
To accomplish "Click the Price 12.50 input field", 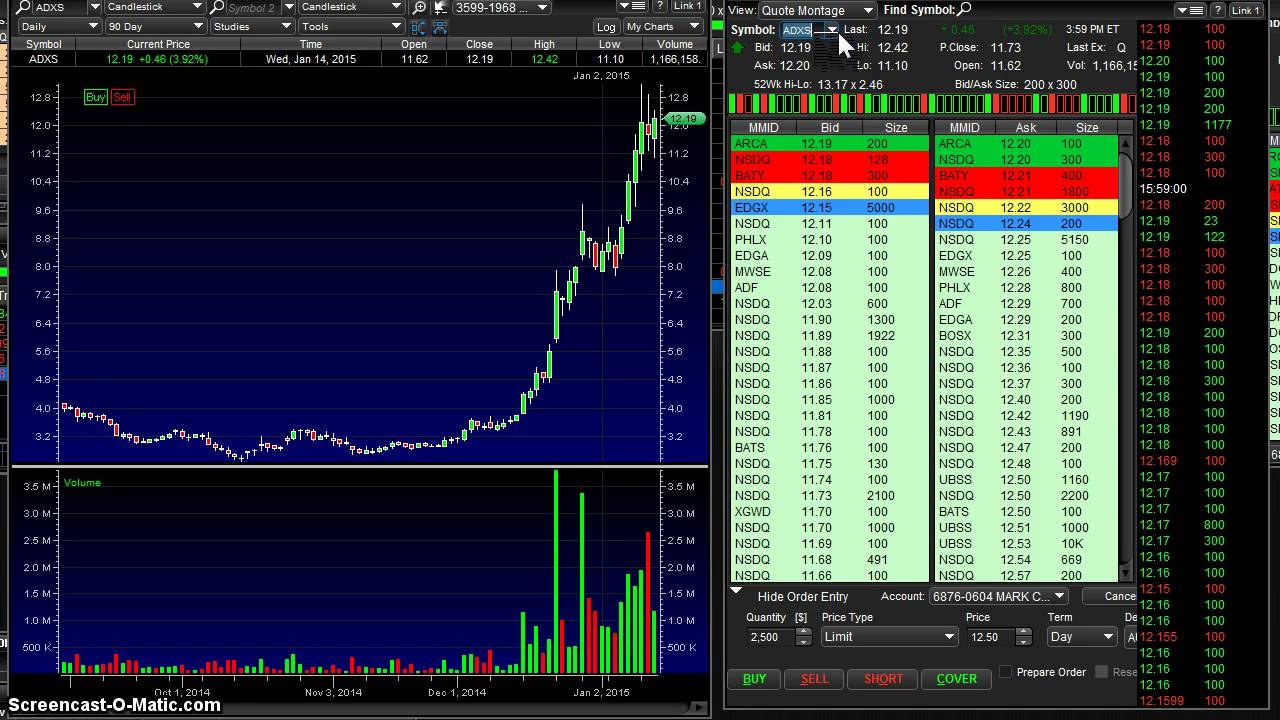I will pos(990,637).
